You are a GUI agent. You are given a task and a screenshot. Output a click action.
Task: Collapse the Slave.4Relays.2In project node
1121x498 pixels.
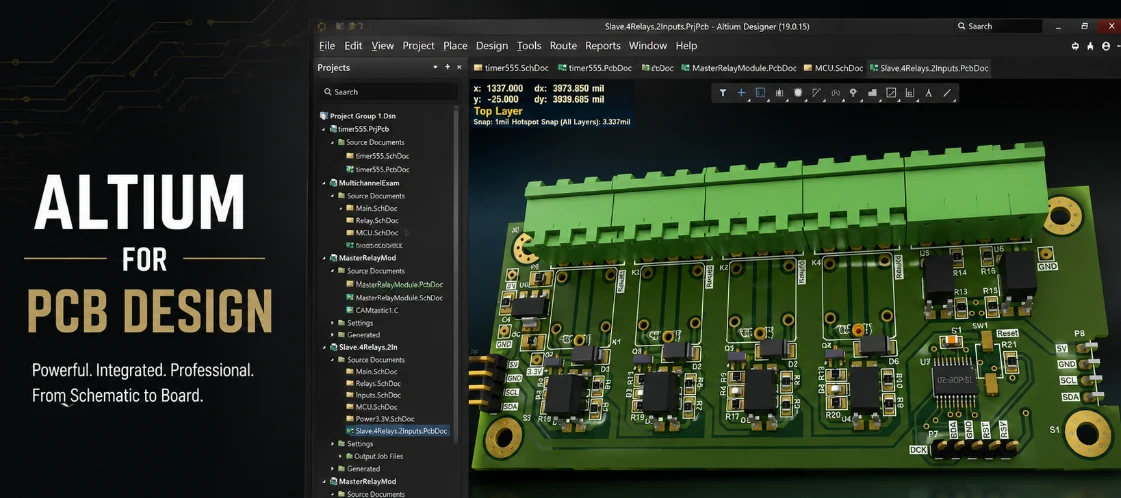click(x=324, y=347)
